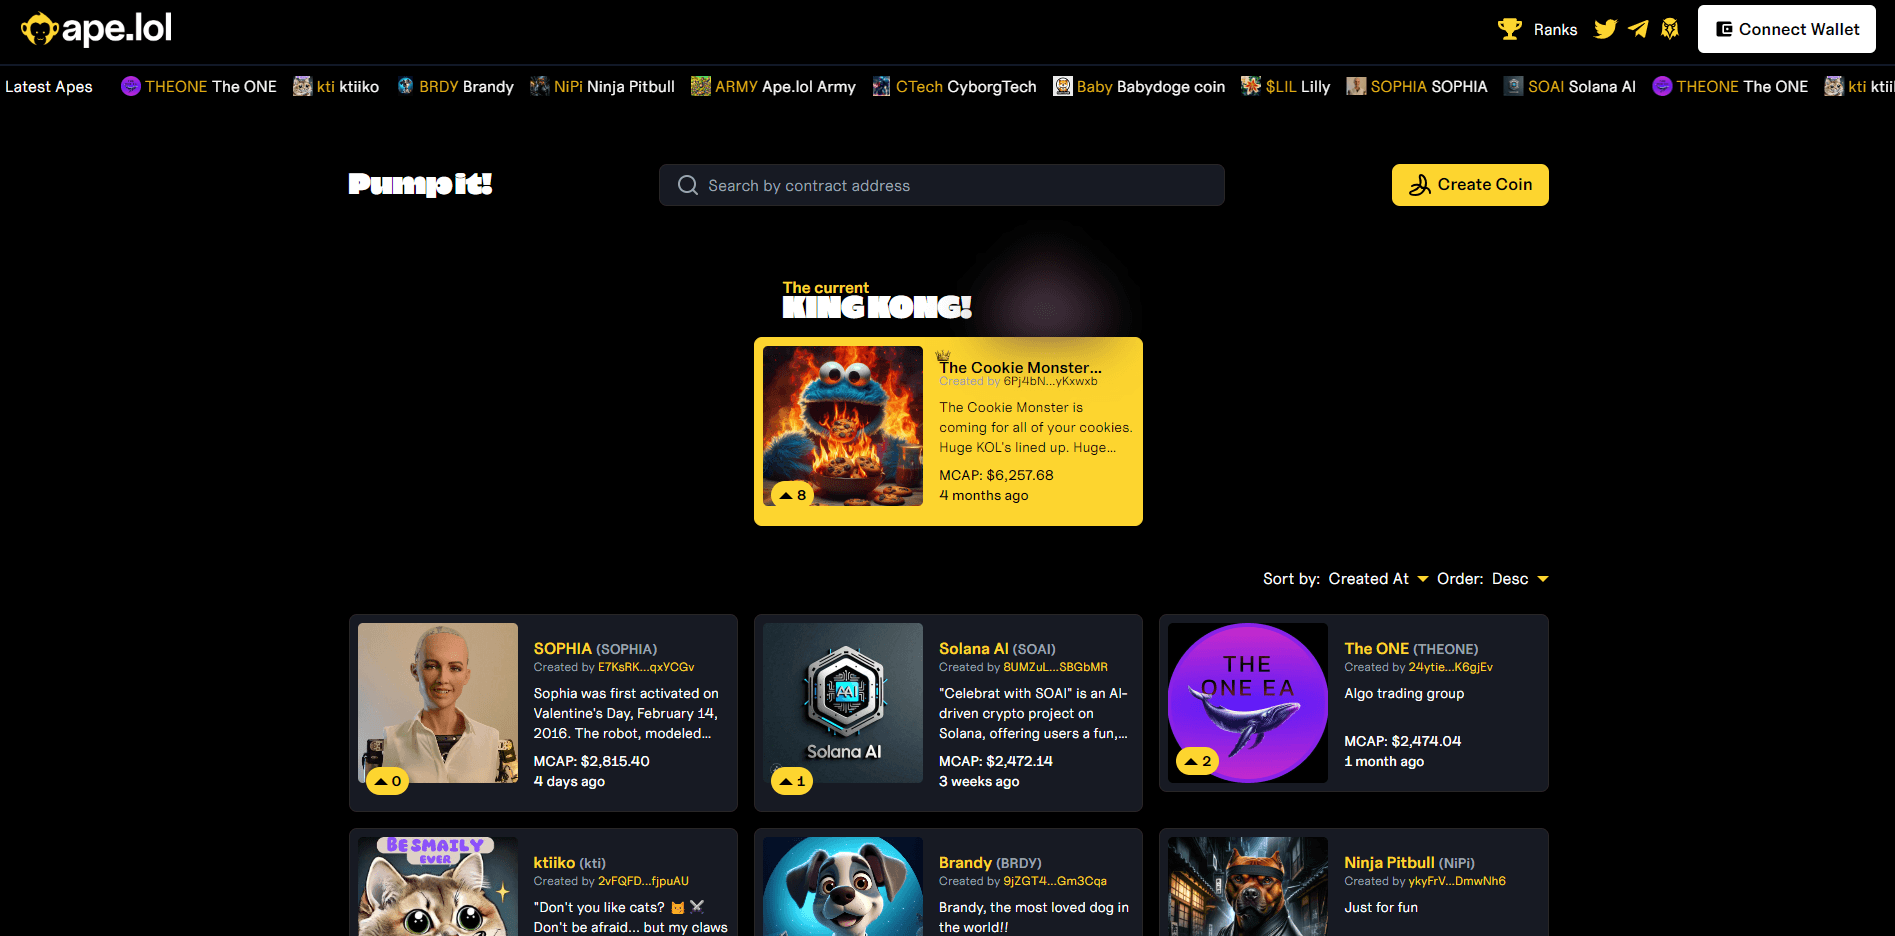Upvote The ONE coin card
The image size is (1895, 936).
coord(1197,761)
